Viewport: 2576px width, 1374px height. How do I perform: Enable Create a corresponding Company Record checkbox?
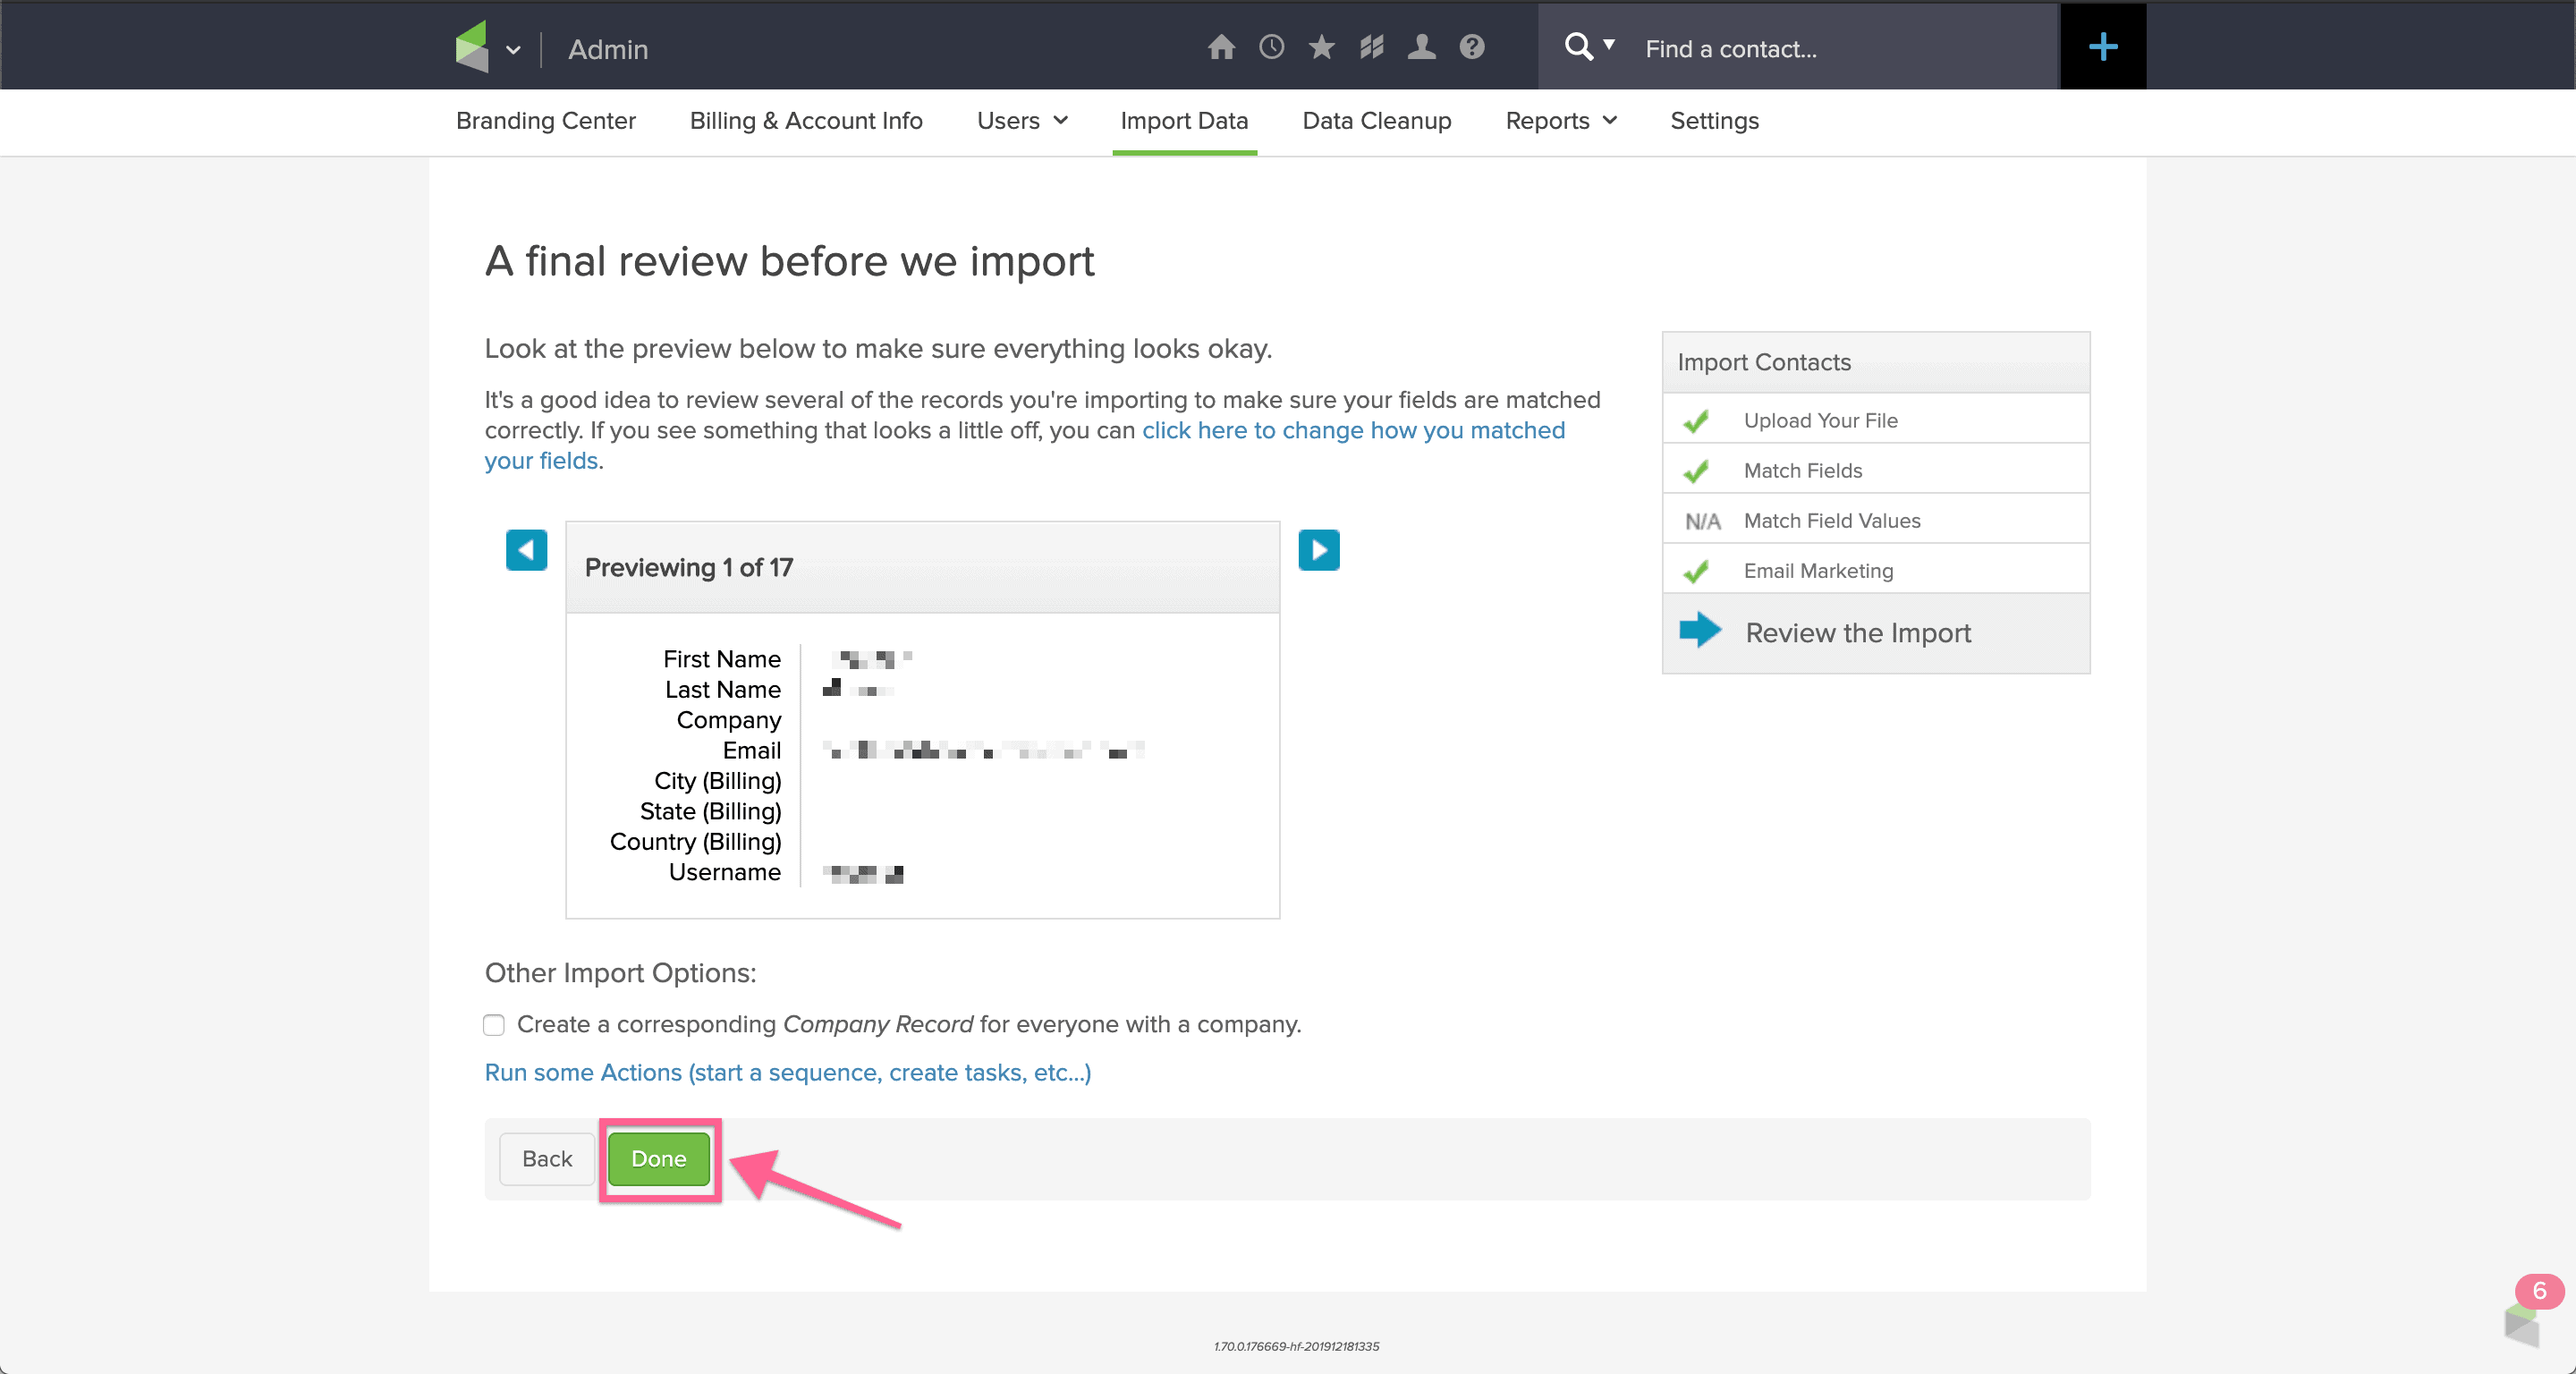click(x=494, y=1025)
